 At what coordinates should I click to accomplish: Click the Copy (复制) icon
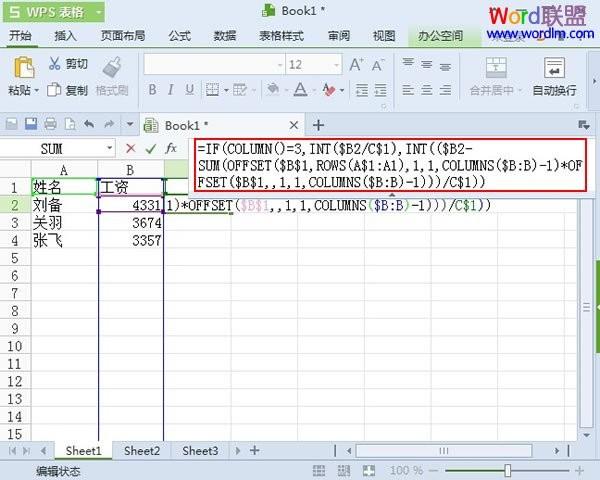(54, 90)
